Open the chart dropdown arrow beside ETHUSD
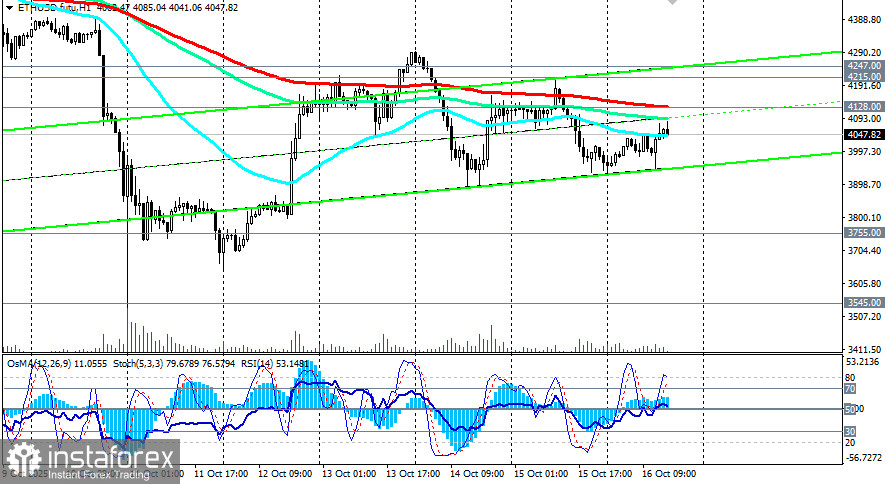Screen dimensions: 886x484 coord(9,8)
